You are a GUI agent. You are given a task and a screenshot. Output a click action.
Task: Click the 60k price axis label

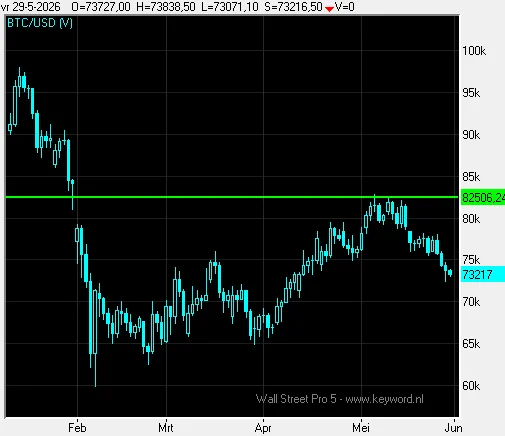coord(471,386)
